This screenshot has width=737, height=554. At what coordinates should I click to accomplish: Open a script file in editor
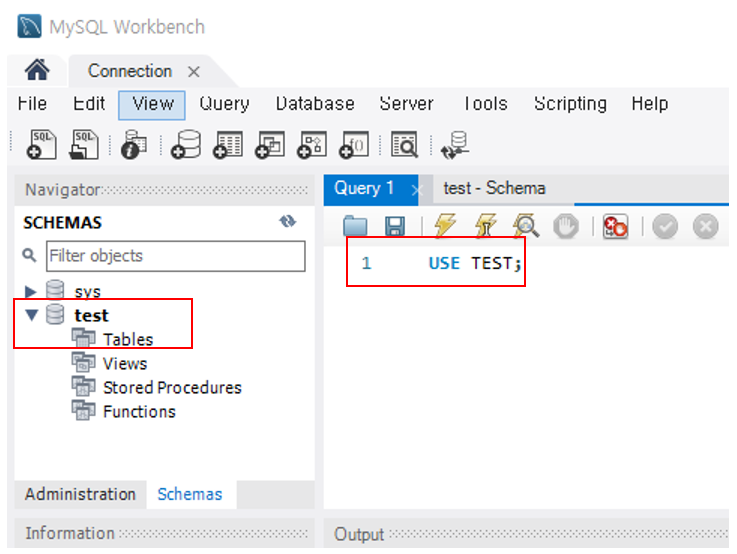[x=355, y=226]
